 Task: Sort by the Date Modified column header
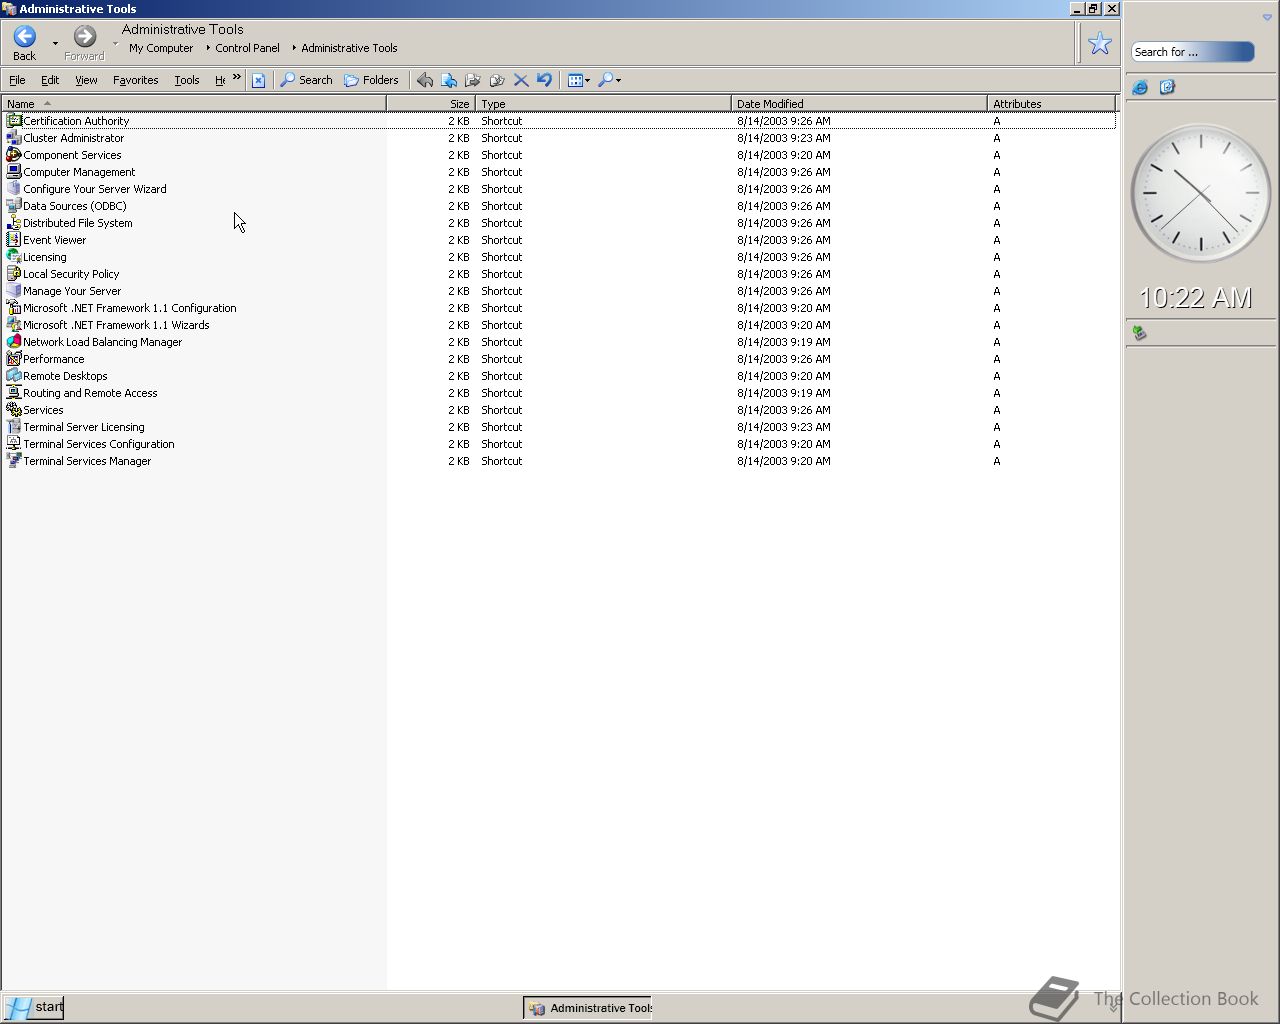[x=859, y=104]
